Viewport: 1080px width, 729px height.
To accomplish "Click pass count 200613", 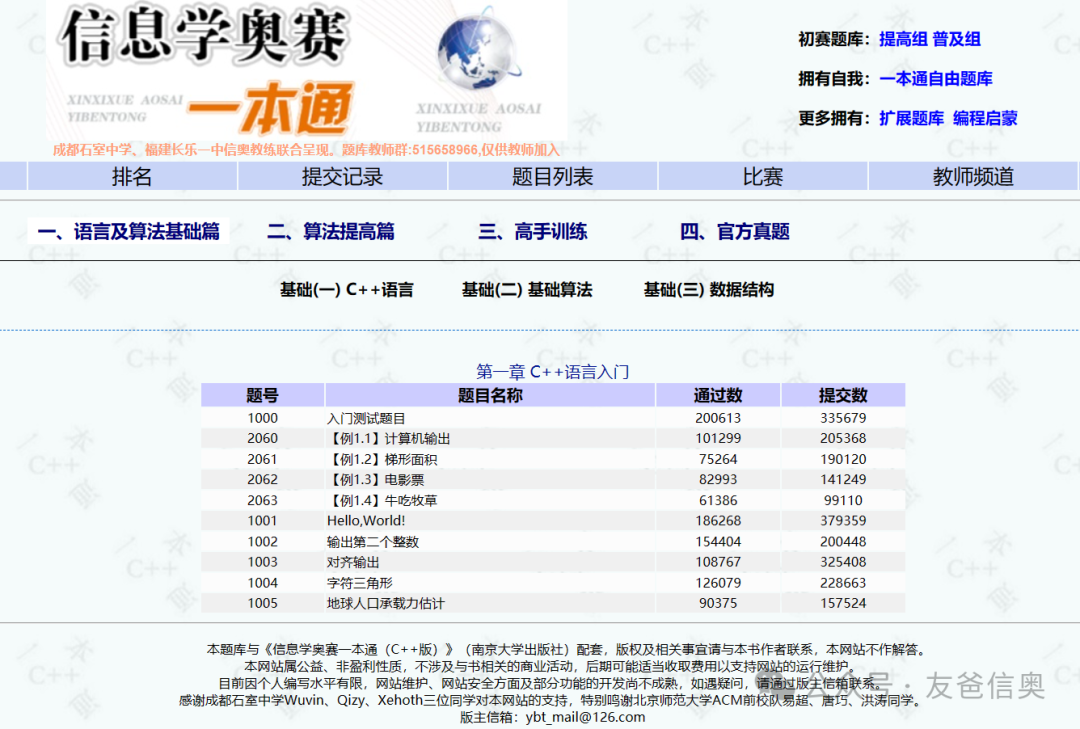I will (x=718, y=418).
